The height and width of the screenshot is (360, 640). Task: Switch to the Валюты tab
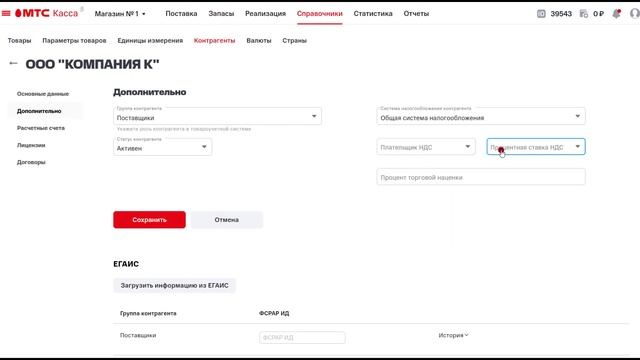259,40
